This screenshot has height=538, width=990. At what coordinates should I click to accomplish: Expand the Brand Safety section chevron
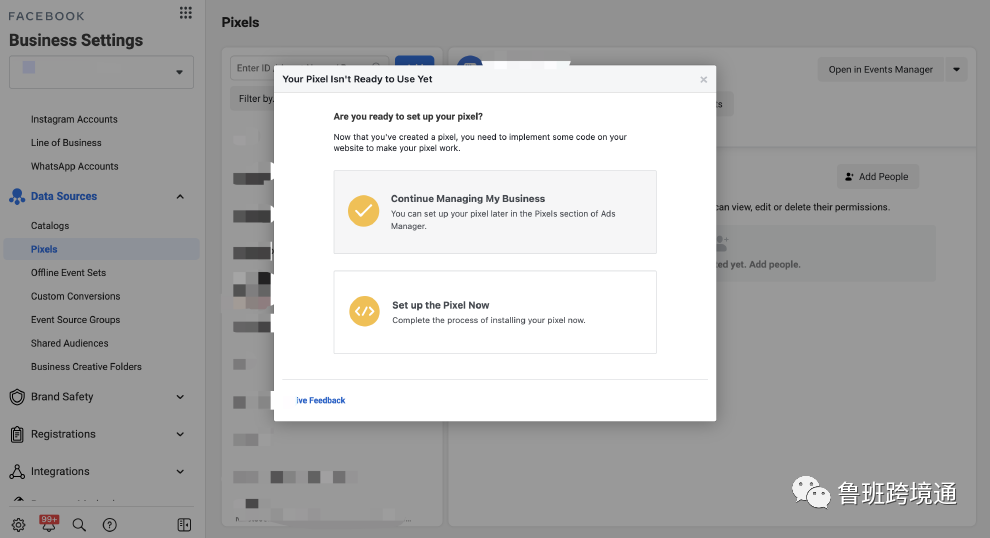click(x=180, y=397)
